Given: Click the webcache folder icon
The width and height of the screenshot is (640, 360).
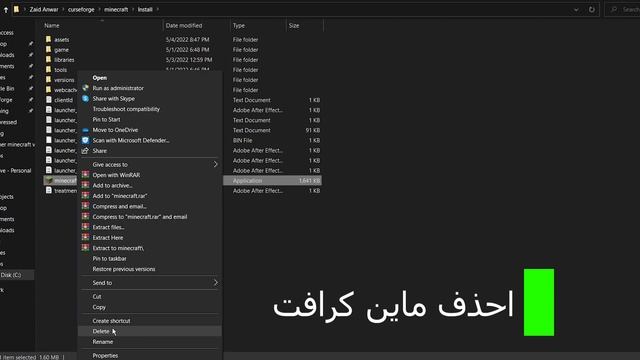Looking at the screenshot, I should click(49, 90).
